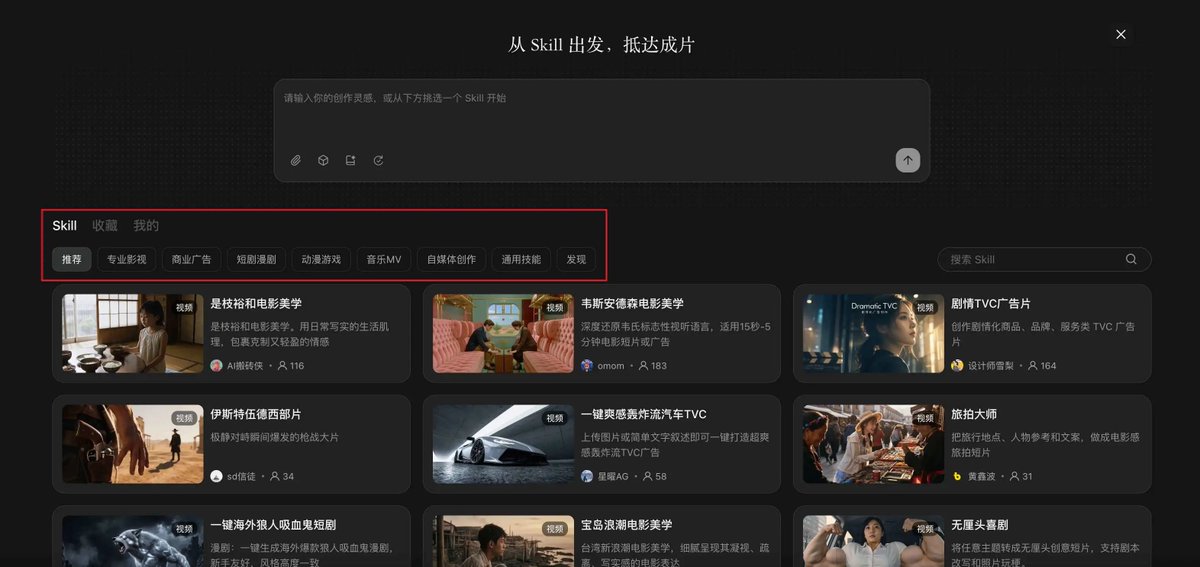Select the 音乐MV category filter
The image size is (1200, 567).
point(383,259)
